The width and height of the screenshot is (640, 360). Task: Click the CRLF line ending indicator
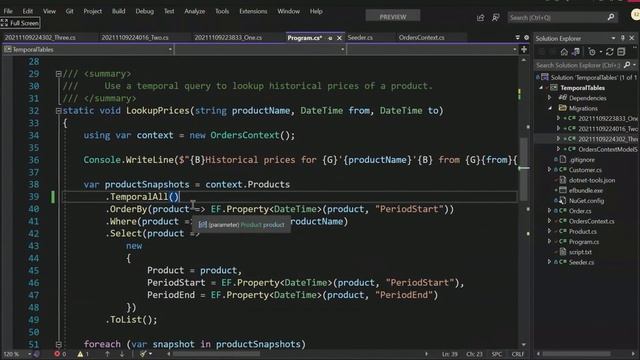click(518, 354)
